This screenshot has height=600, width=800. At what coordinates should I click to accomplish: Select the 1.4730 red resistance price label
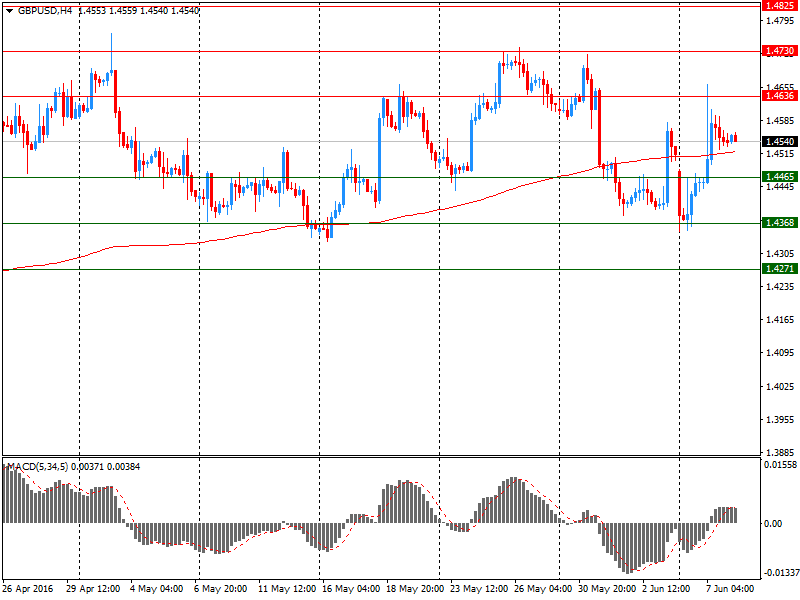tap(779, 51)
